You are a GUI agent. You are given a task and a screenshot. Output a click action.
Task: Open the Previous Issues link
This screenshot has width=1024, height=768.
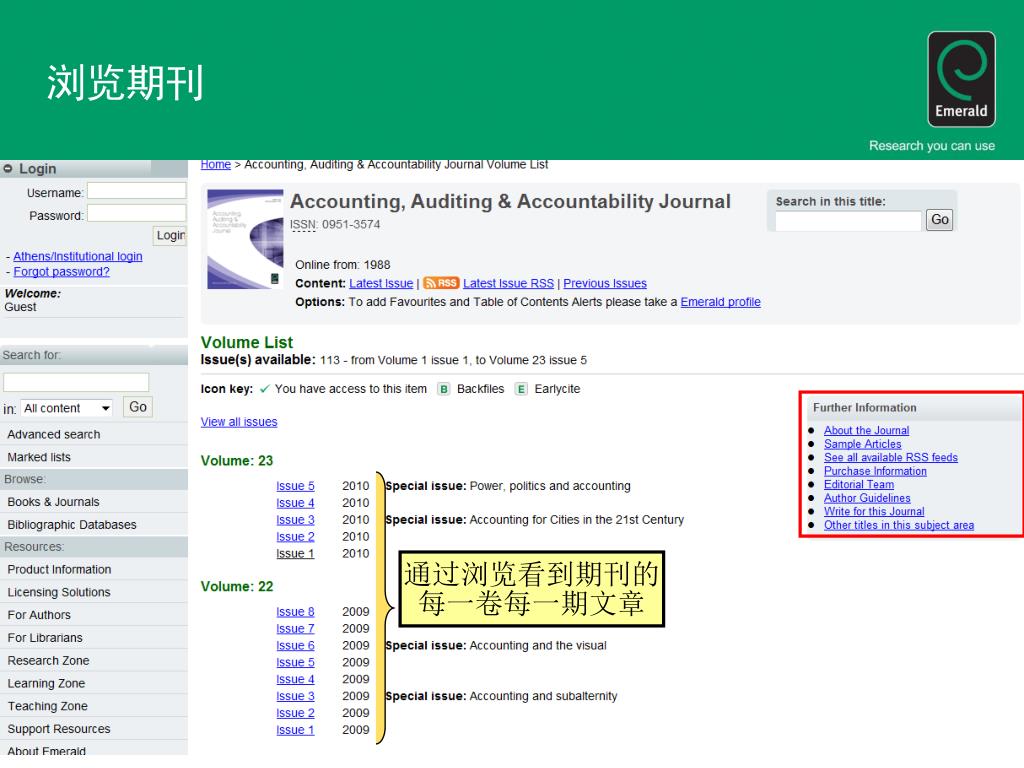coord(605,283)
